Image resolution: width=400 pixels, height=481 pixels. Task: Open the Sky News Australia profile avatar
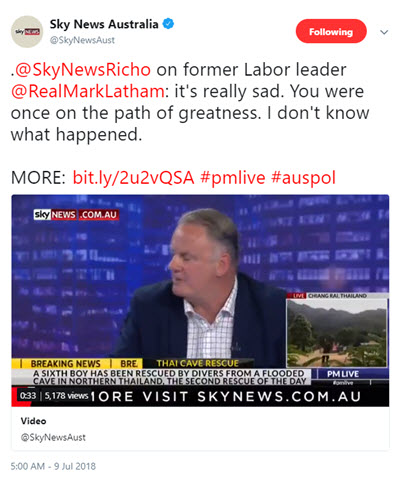27,32
